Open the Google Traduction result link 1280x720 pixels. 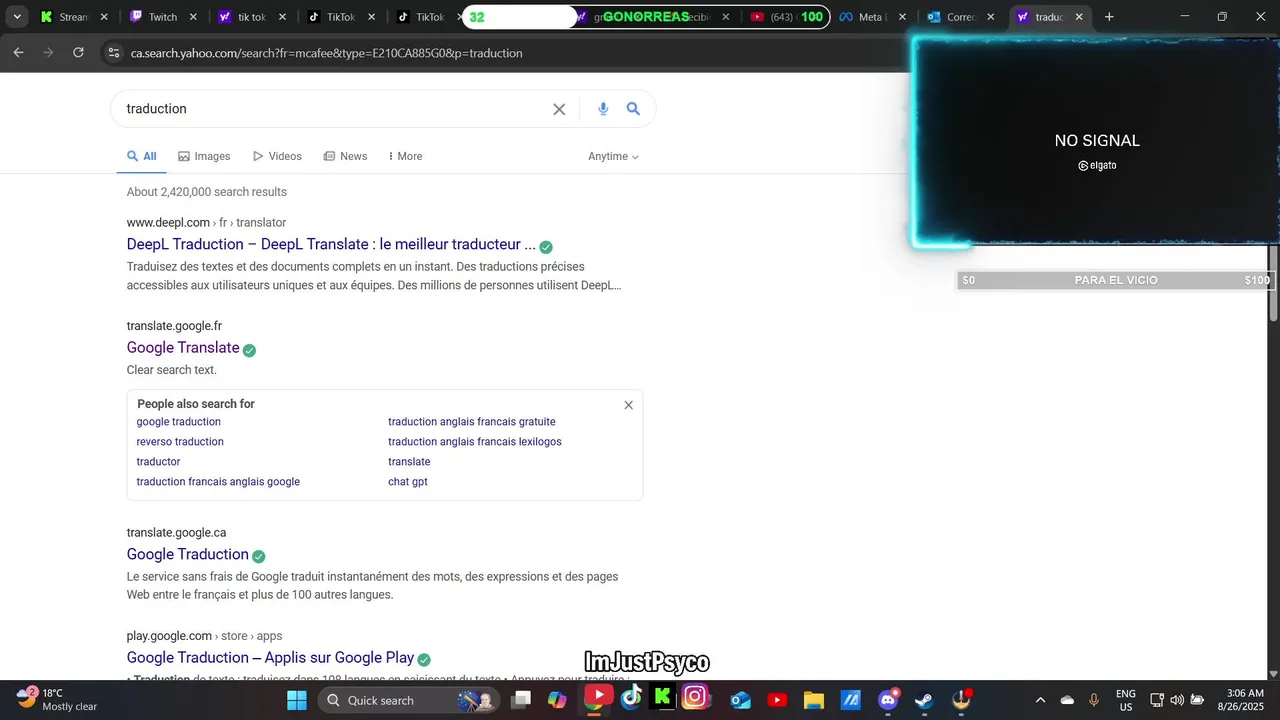pyautogui.click(x=188, y=554)
